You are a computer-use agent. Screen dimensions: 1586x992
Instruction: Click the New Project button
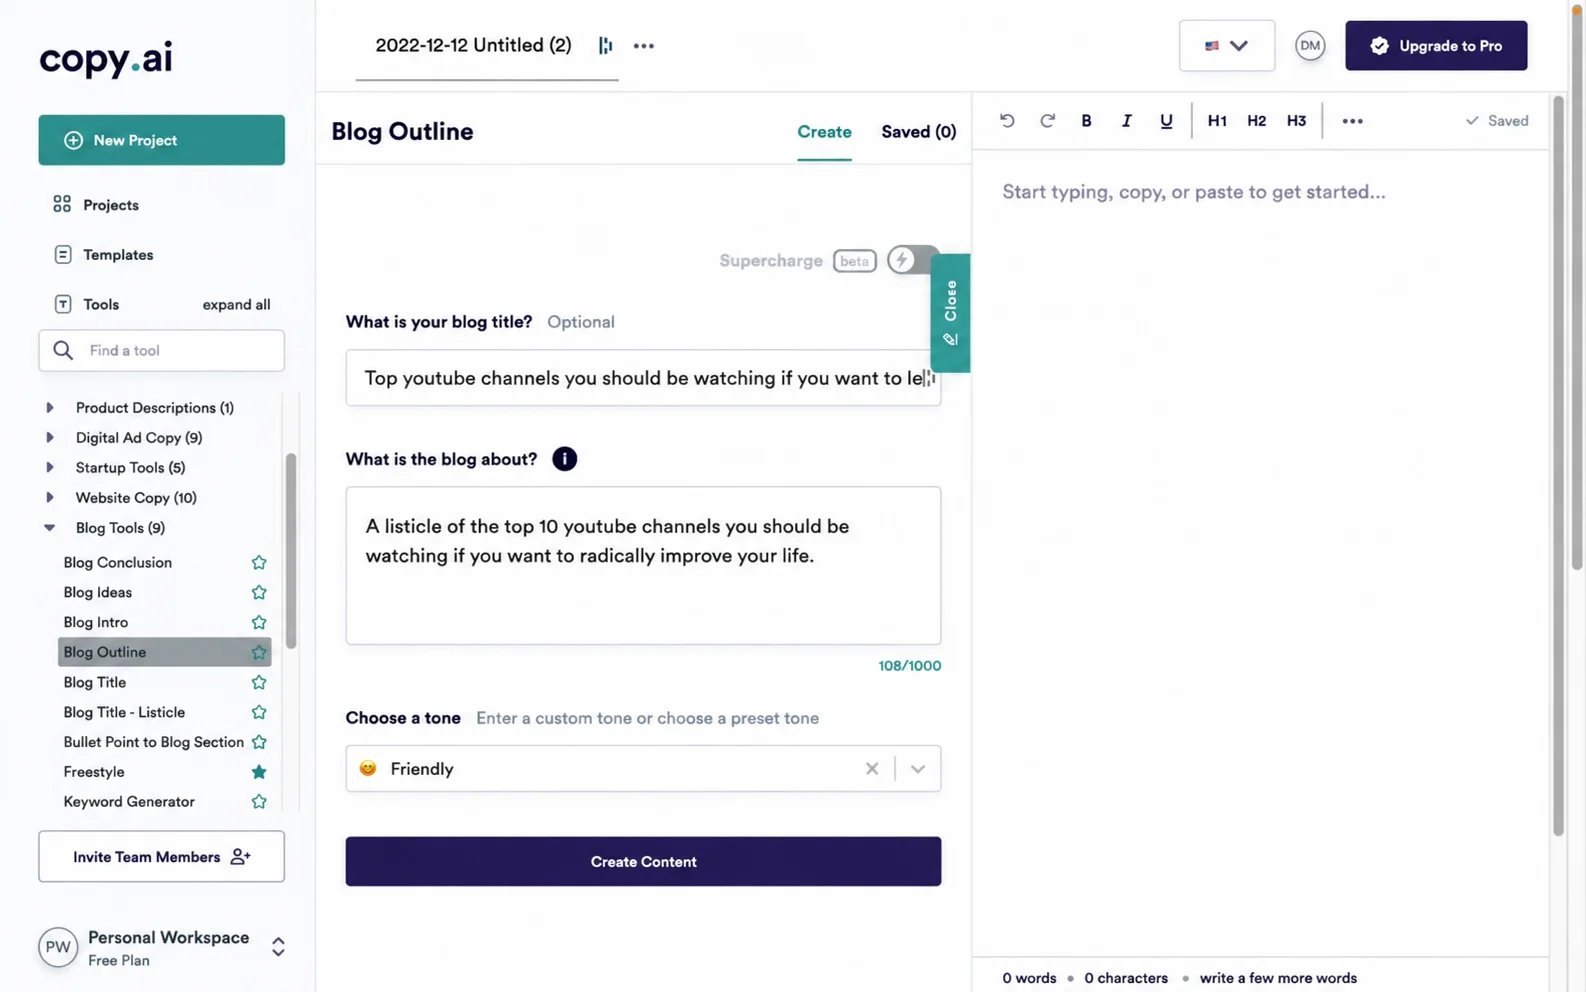(162, 140)
